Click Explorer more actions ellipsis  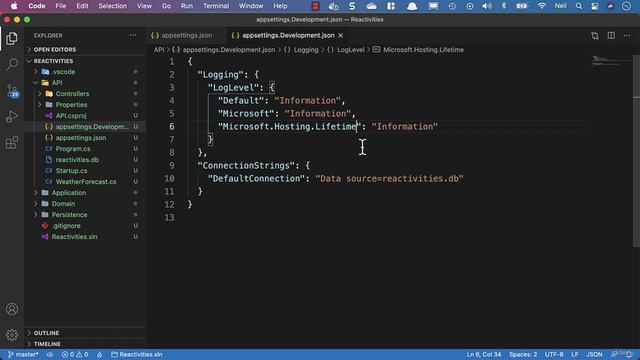(133, 36)
